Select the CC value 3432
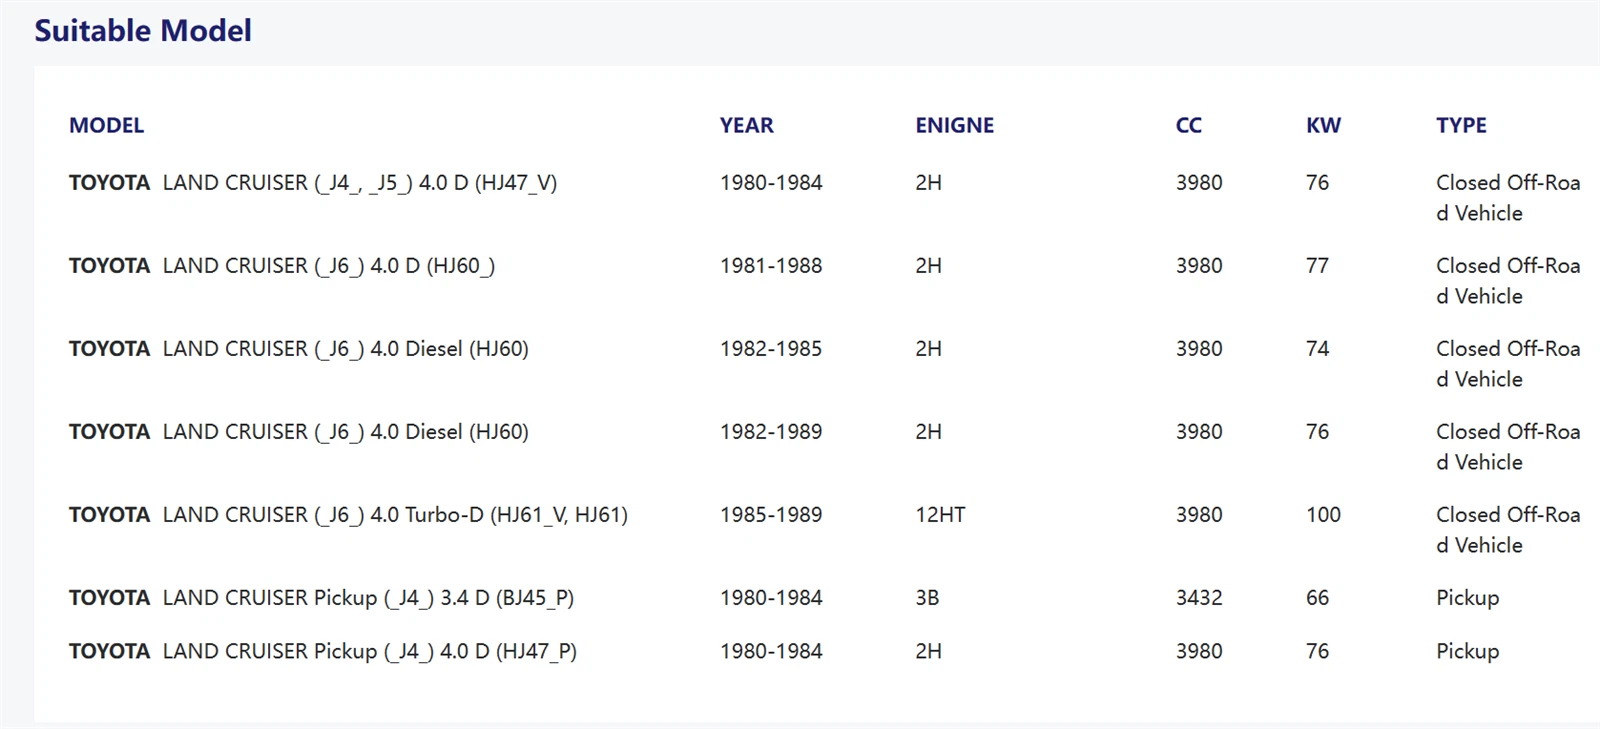 (1199, 598)
